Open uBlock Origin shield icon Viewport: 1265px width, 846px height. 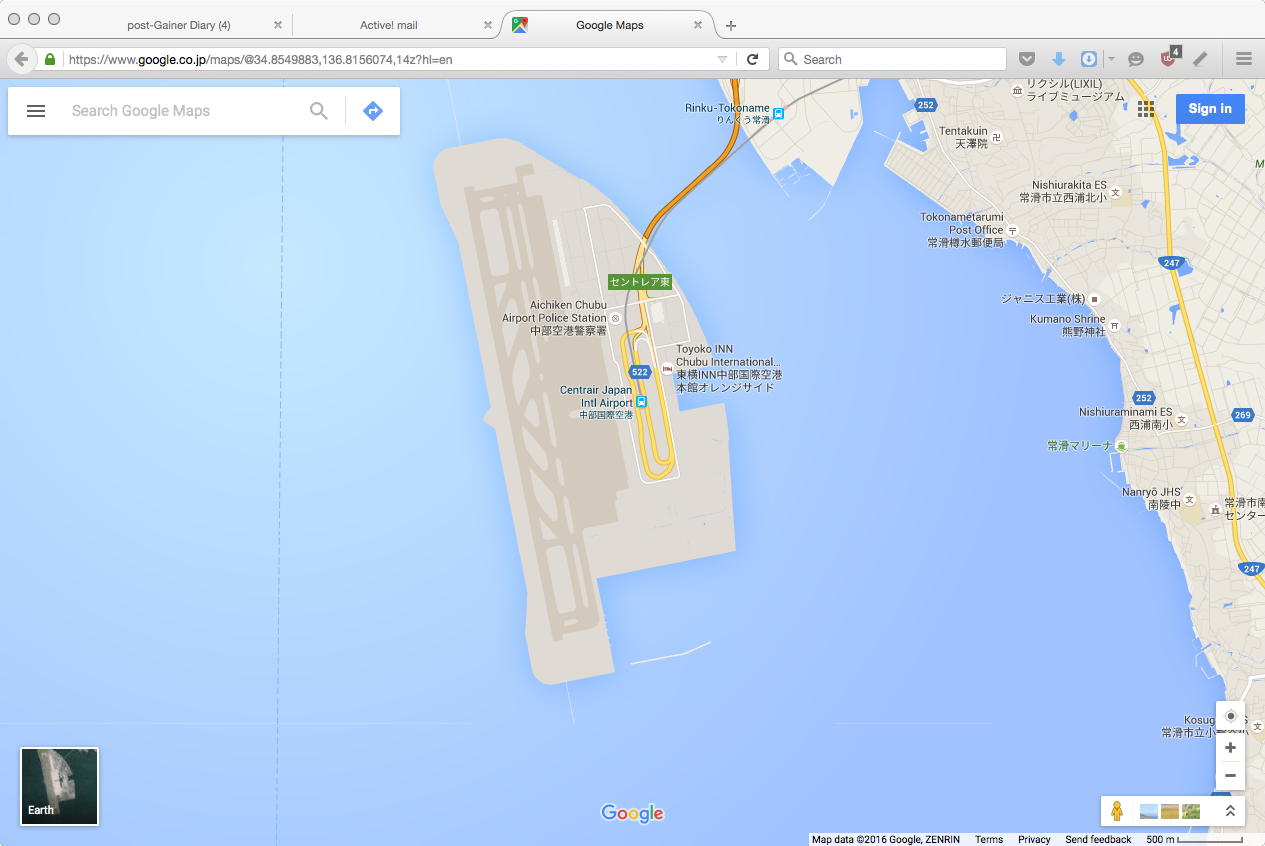[x=1168, y=58]
